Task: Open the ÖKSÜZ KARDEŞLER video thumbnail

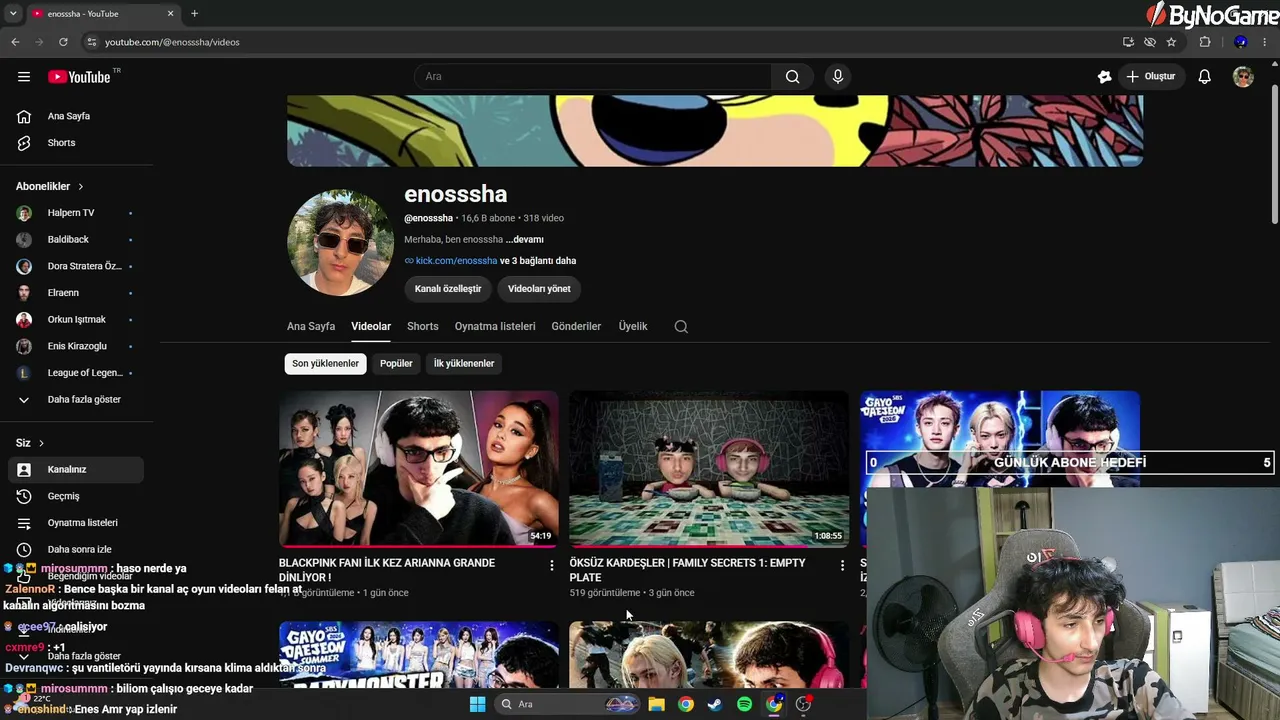Action: pyautogui.click(x=709, y=469)
